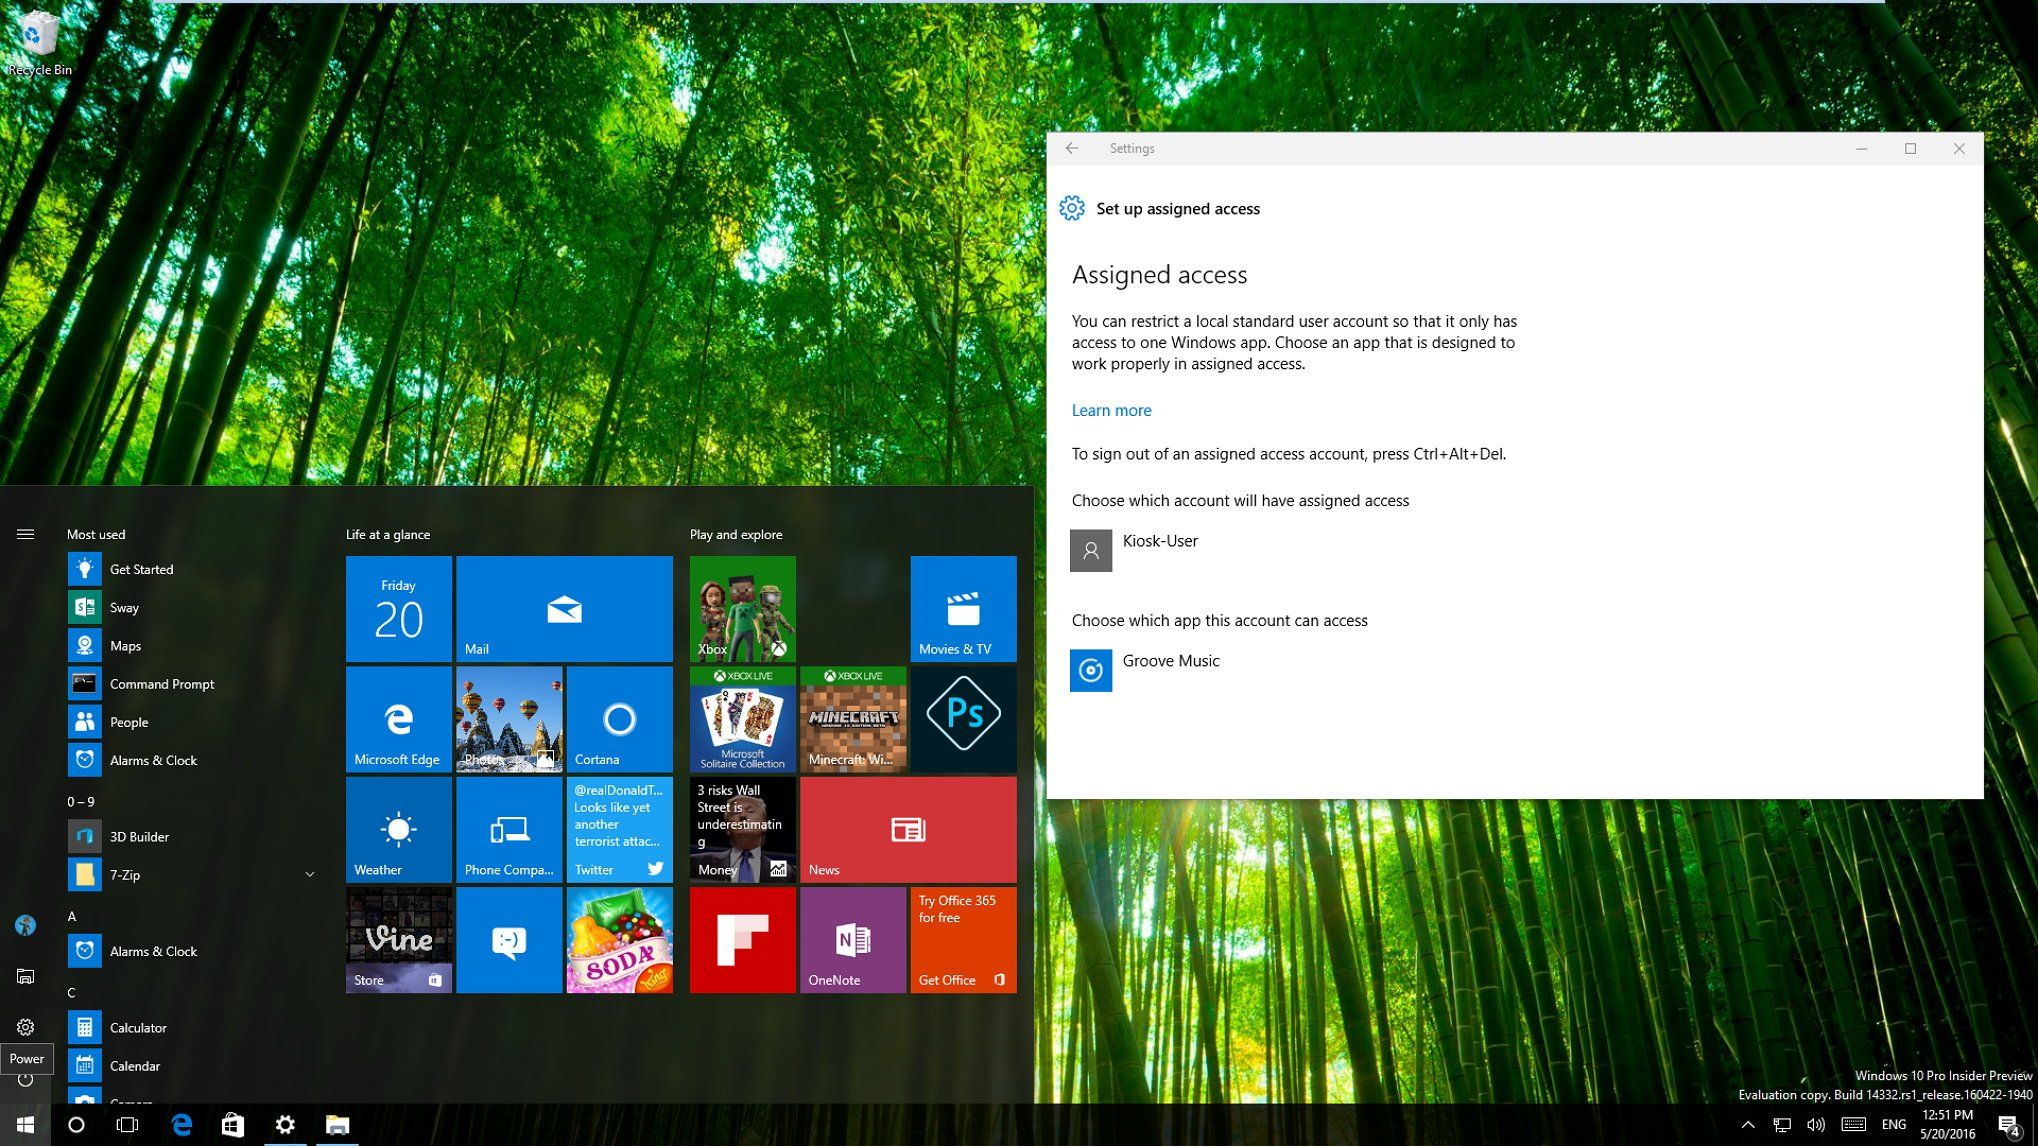Launch the Xbox tile
This screenshot has width=2038, height=1146.
pyautogui.click(x=742, y=608)
